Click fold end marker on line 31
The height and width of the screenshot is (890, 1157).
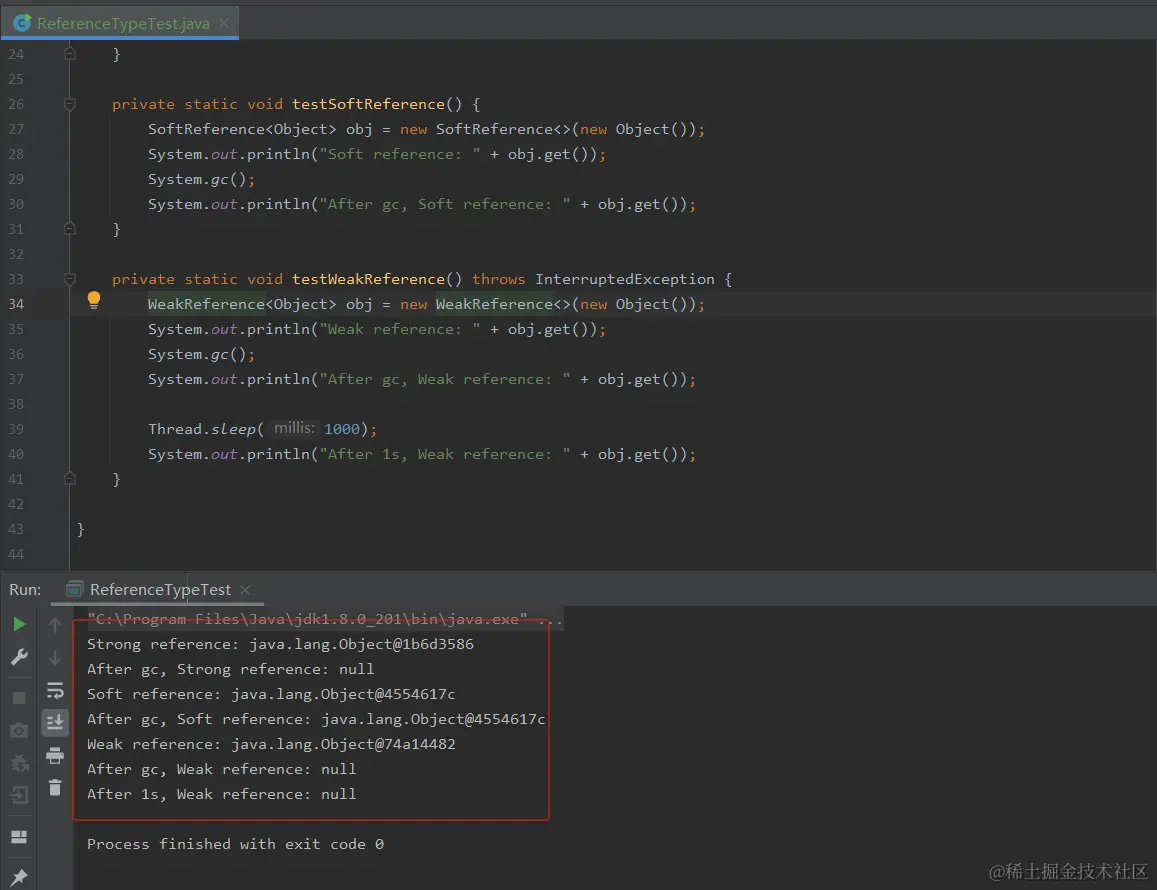[70, 229]
